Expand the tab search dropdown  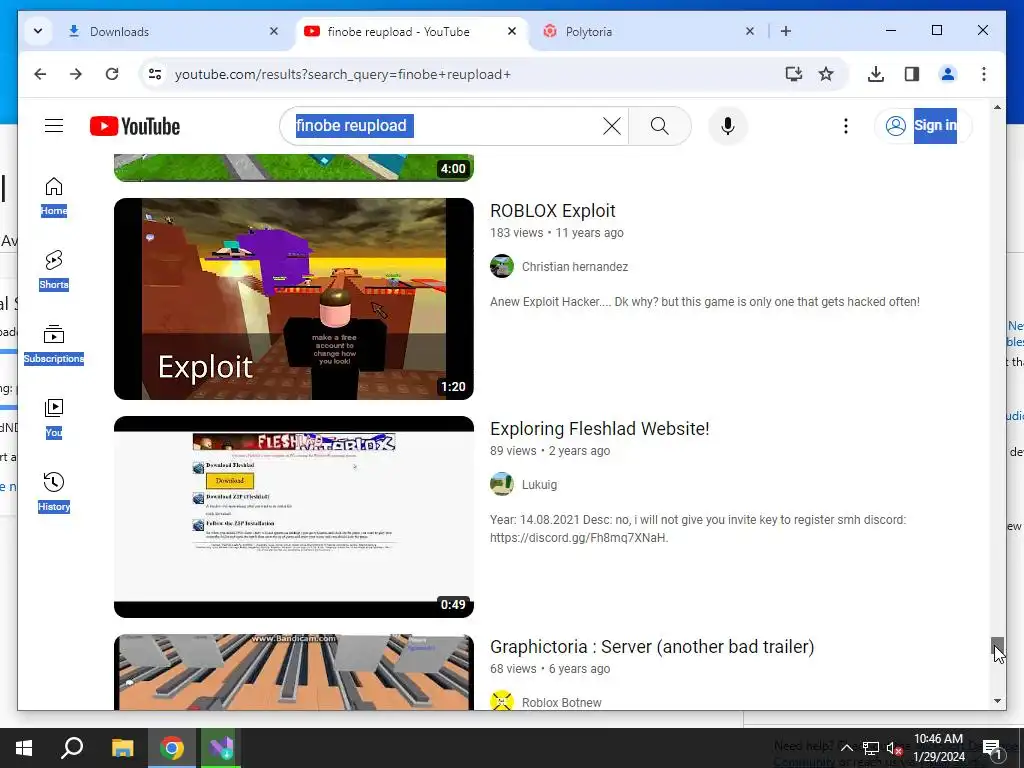tap(38, 31)
